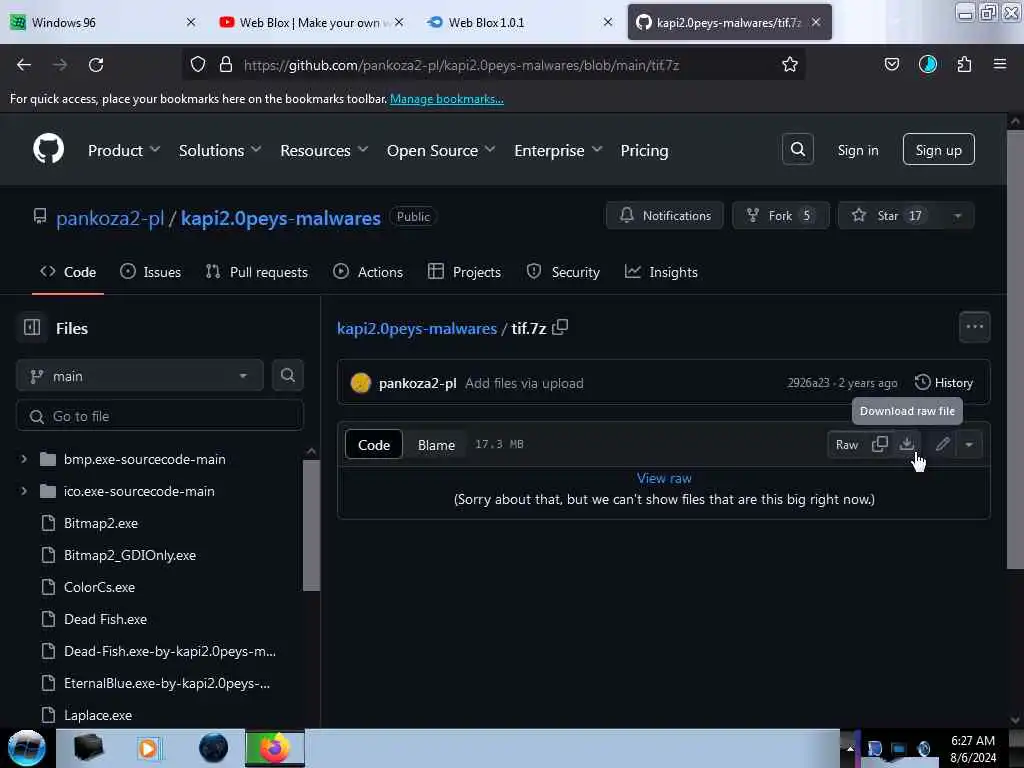The height and width of the screenshot is (768, 1024).
Task: Click the edit pencil icon
Action: [x=942, y=444]
